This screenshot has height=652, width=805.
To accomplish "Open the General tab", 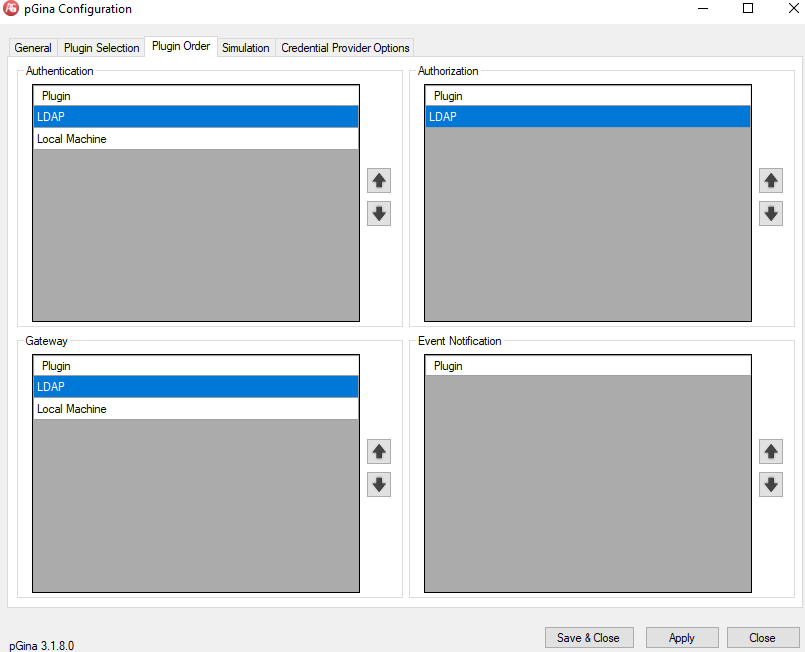I will pos(33,48).
